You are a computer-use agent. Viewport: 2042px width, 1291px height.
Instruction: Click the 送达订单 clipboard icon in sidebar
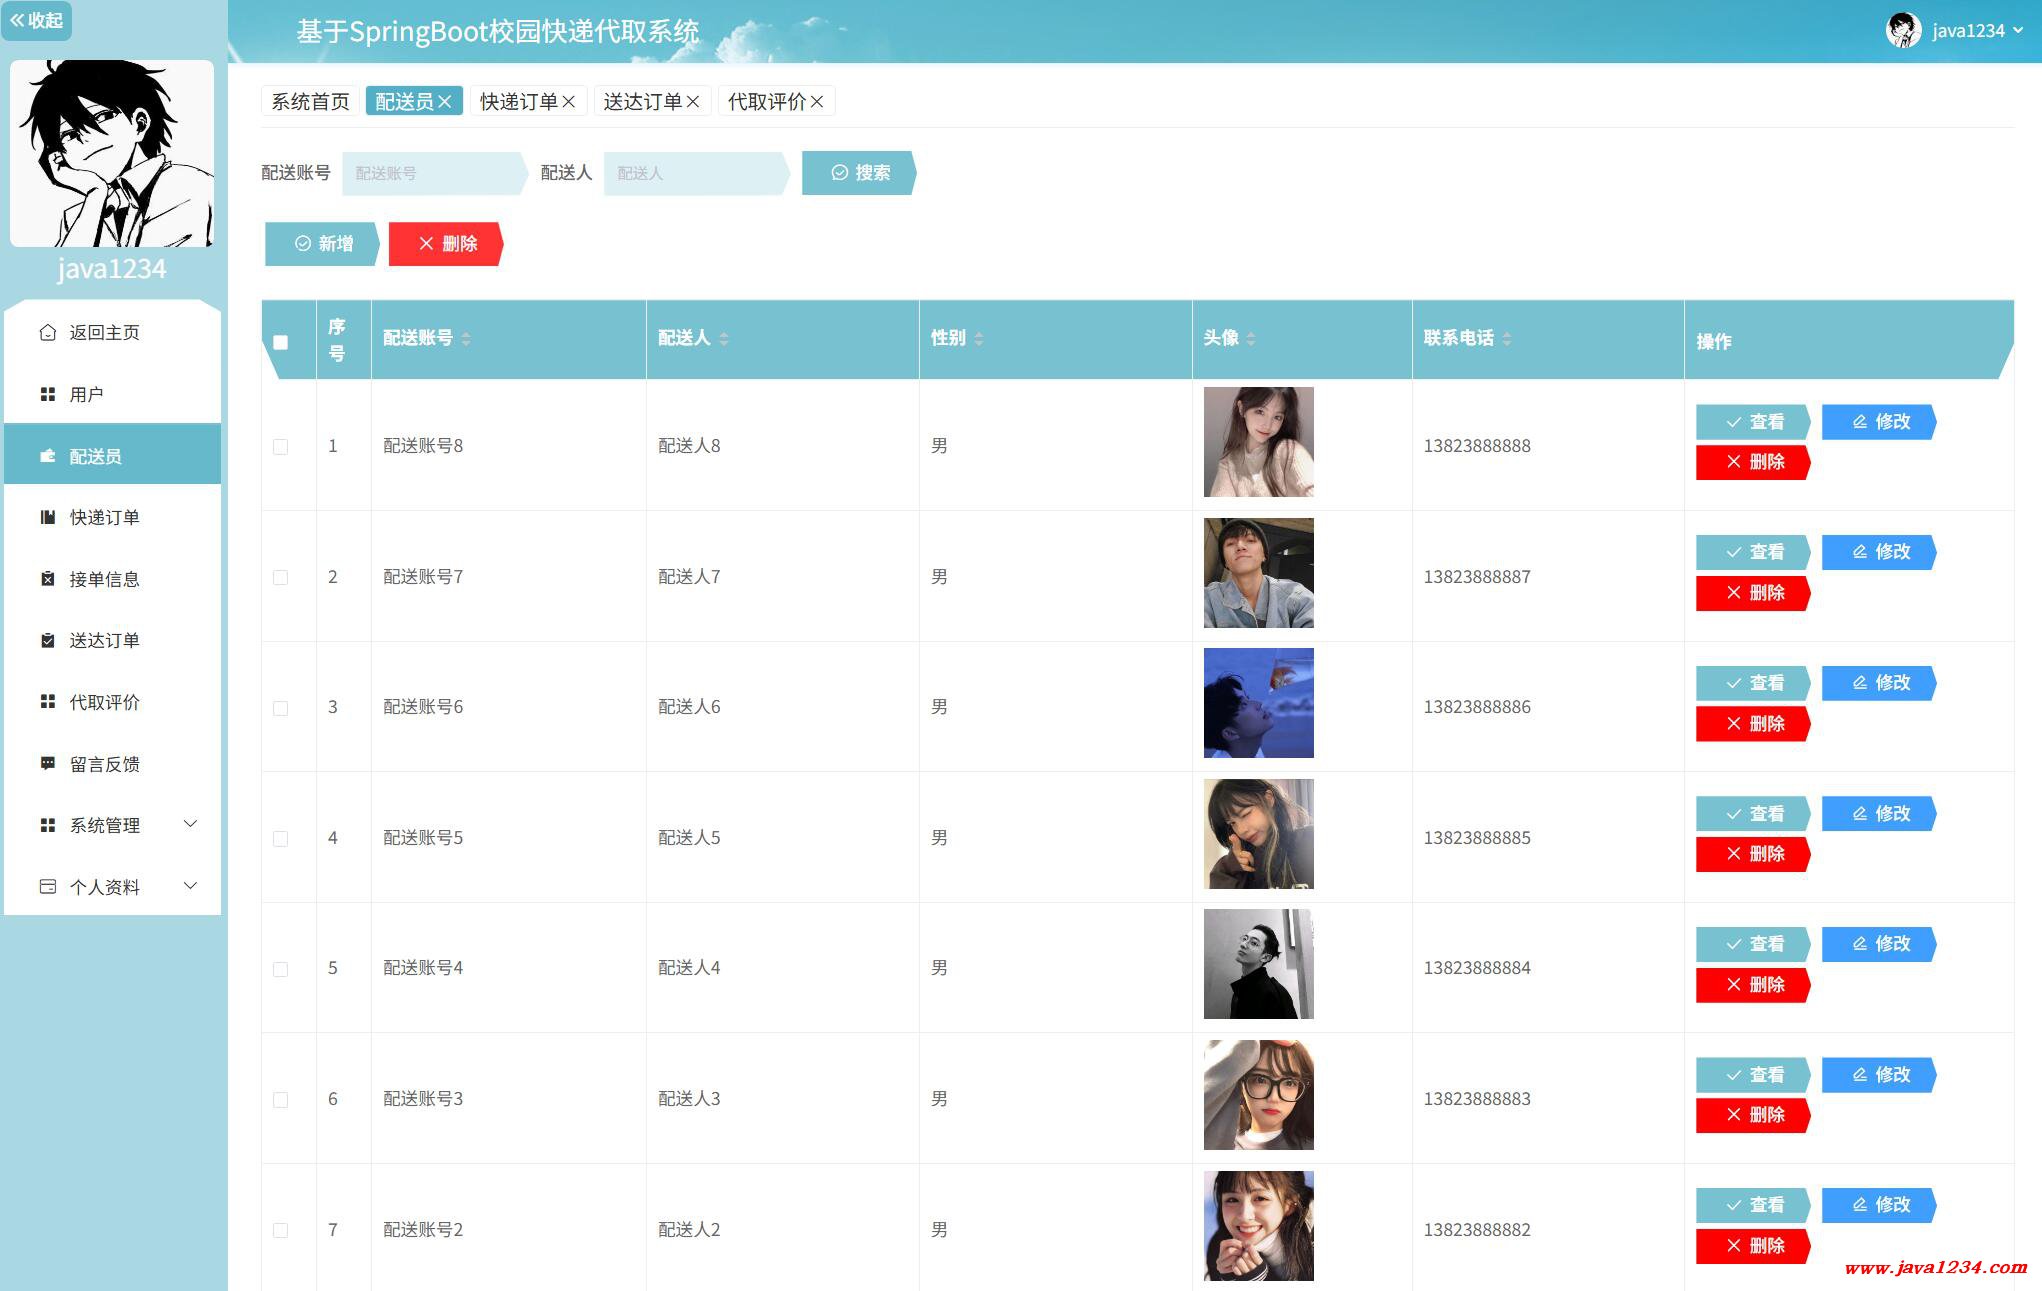click(47, 641)
